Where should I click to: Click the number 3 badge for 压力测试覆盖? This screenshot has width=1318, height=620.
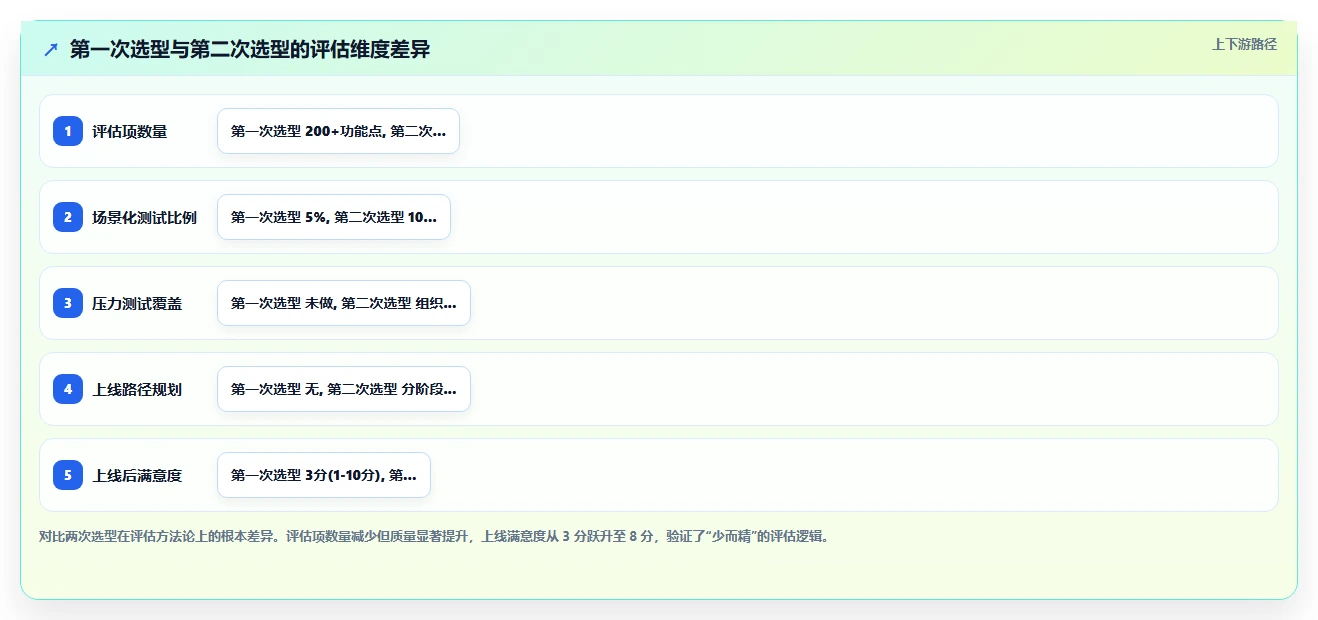68,303
